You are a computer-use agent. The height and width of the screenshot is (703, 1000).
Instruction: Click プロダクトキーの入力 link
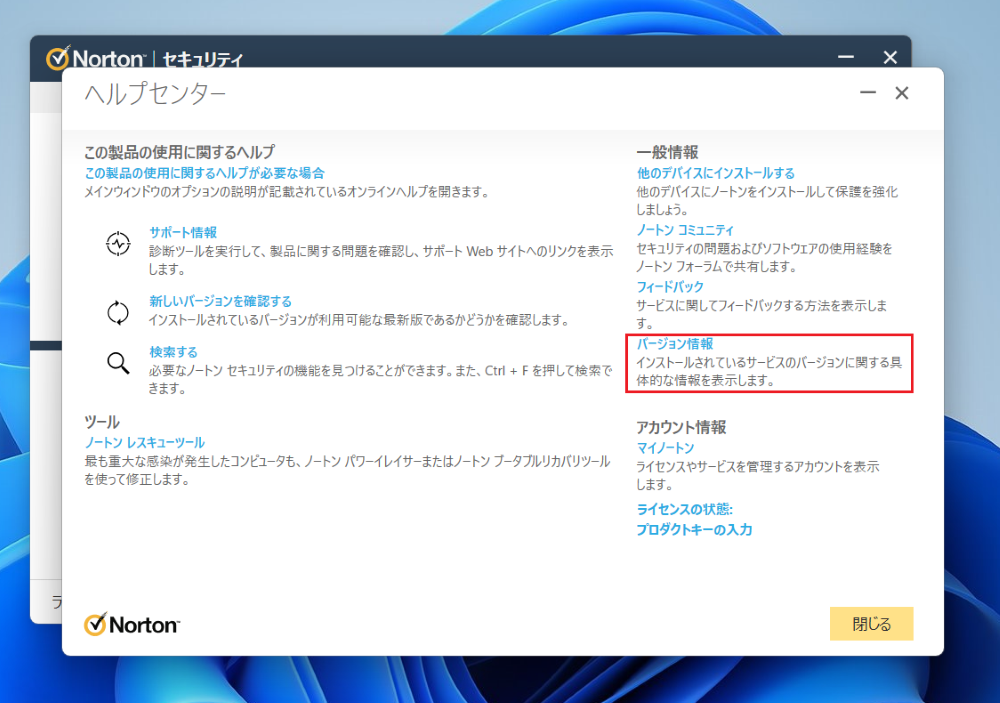pos(694,529)
